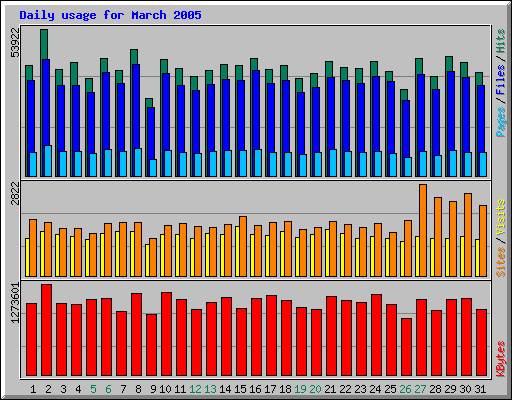Viewport: 512px width, 400px height.
Task: Click day 12 weekend label
Action: pos(195,389)
